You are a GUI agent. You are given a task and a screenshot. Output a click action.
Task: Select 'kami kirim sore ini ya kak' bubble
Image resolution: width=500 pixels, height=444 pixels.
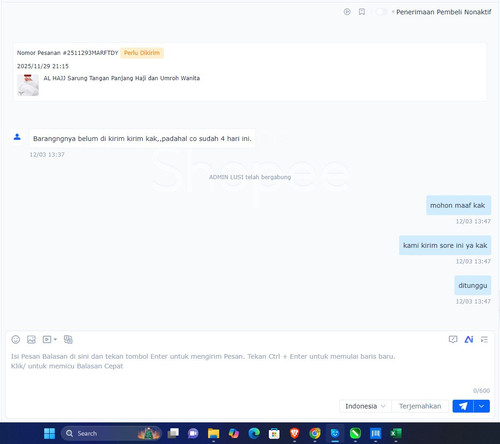coord(445,245)
